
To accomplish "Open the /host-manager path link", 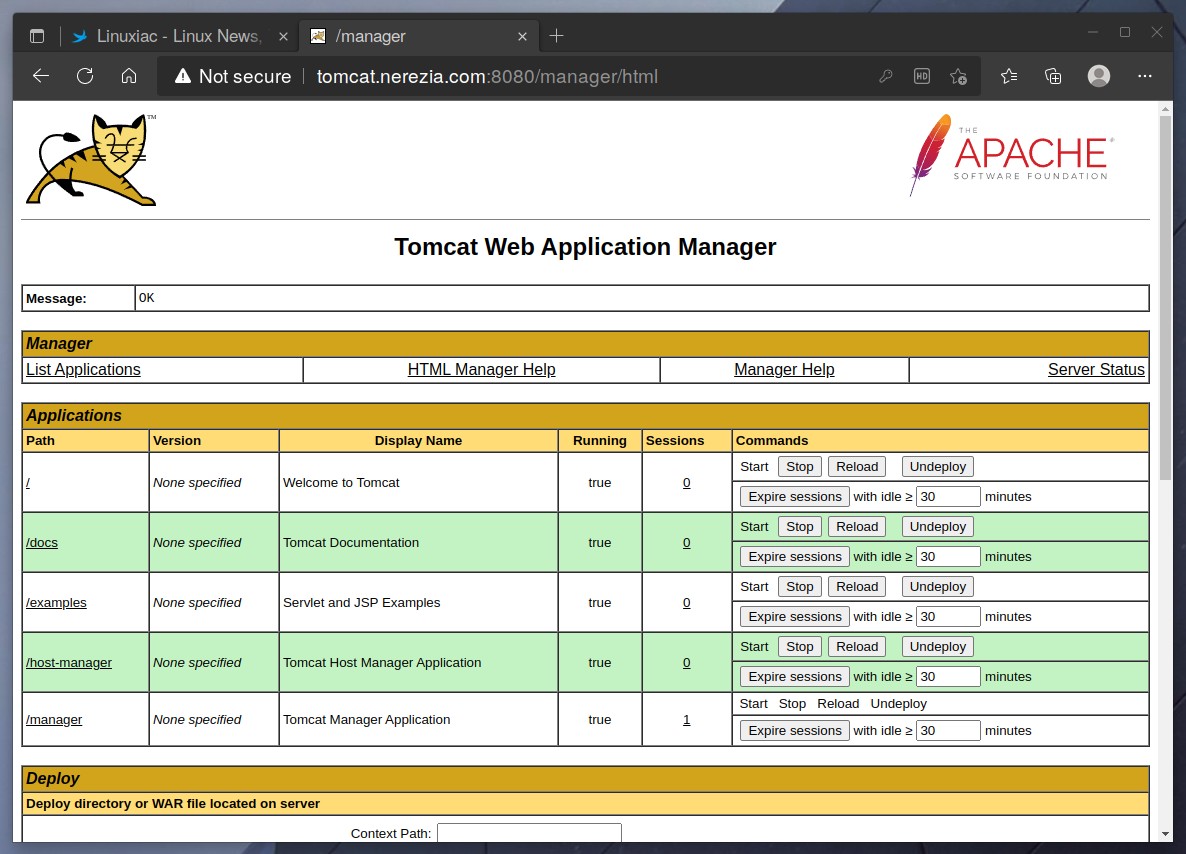I will [69, 662].
